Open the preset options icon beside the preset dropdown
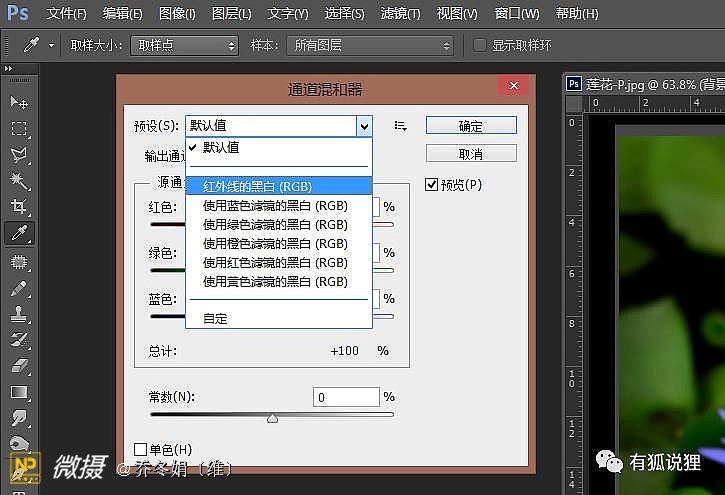This screenshot has height=495, width=725. (x=400, y=126)
